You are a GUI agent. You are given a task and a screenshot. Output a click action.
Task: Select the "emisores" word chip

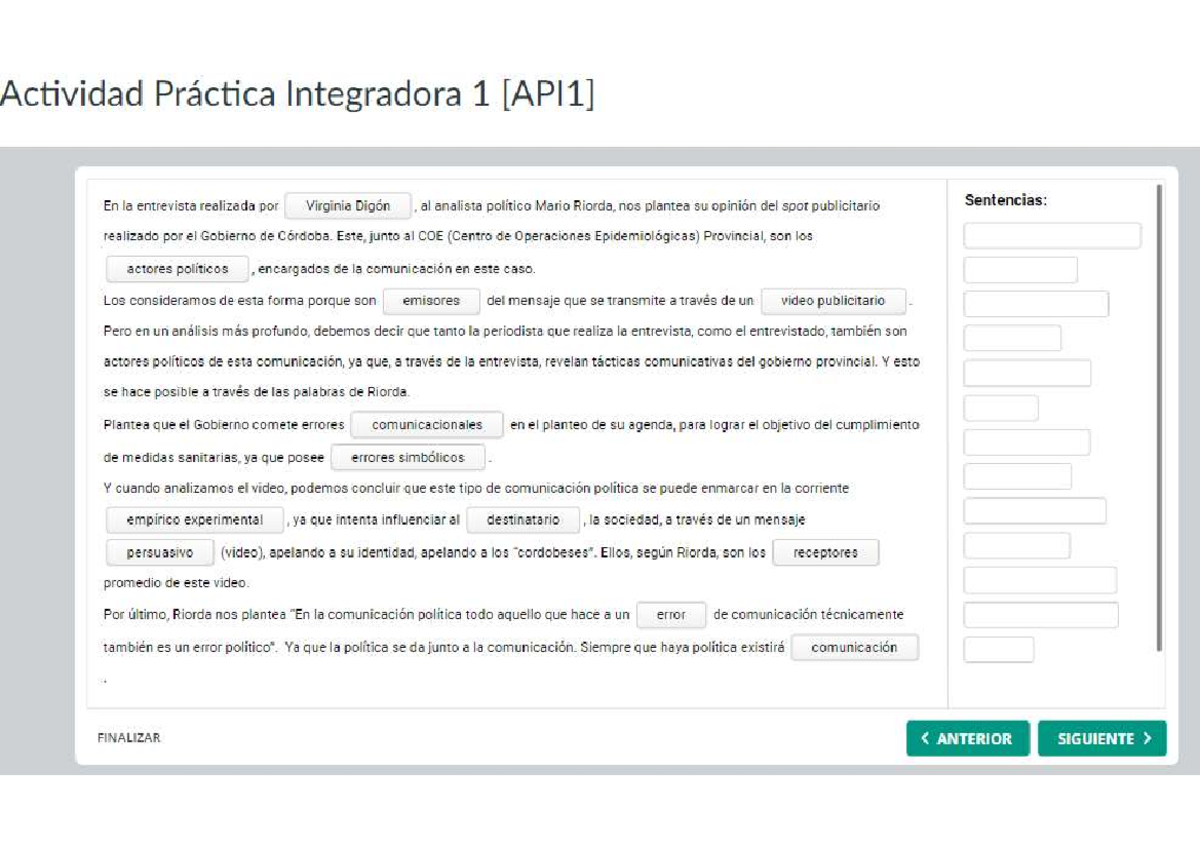432,300
